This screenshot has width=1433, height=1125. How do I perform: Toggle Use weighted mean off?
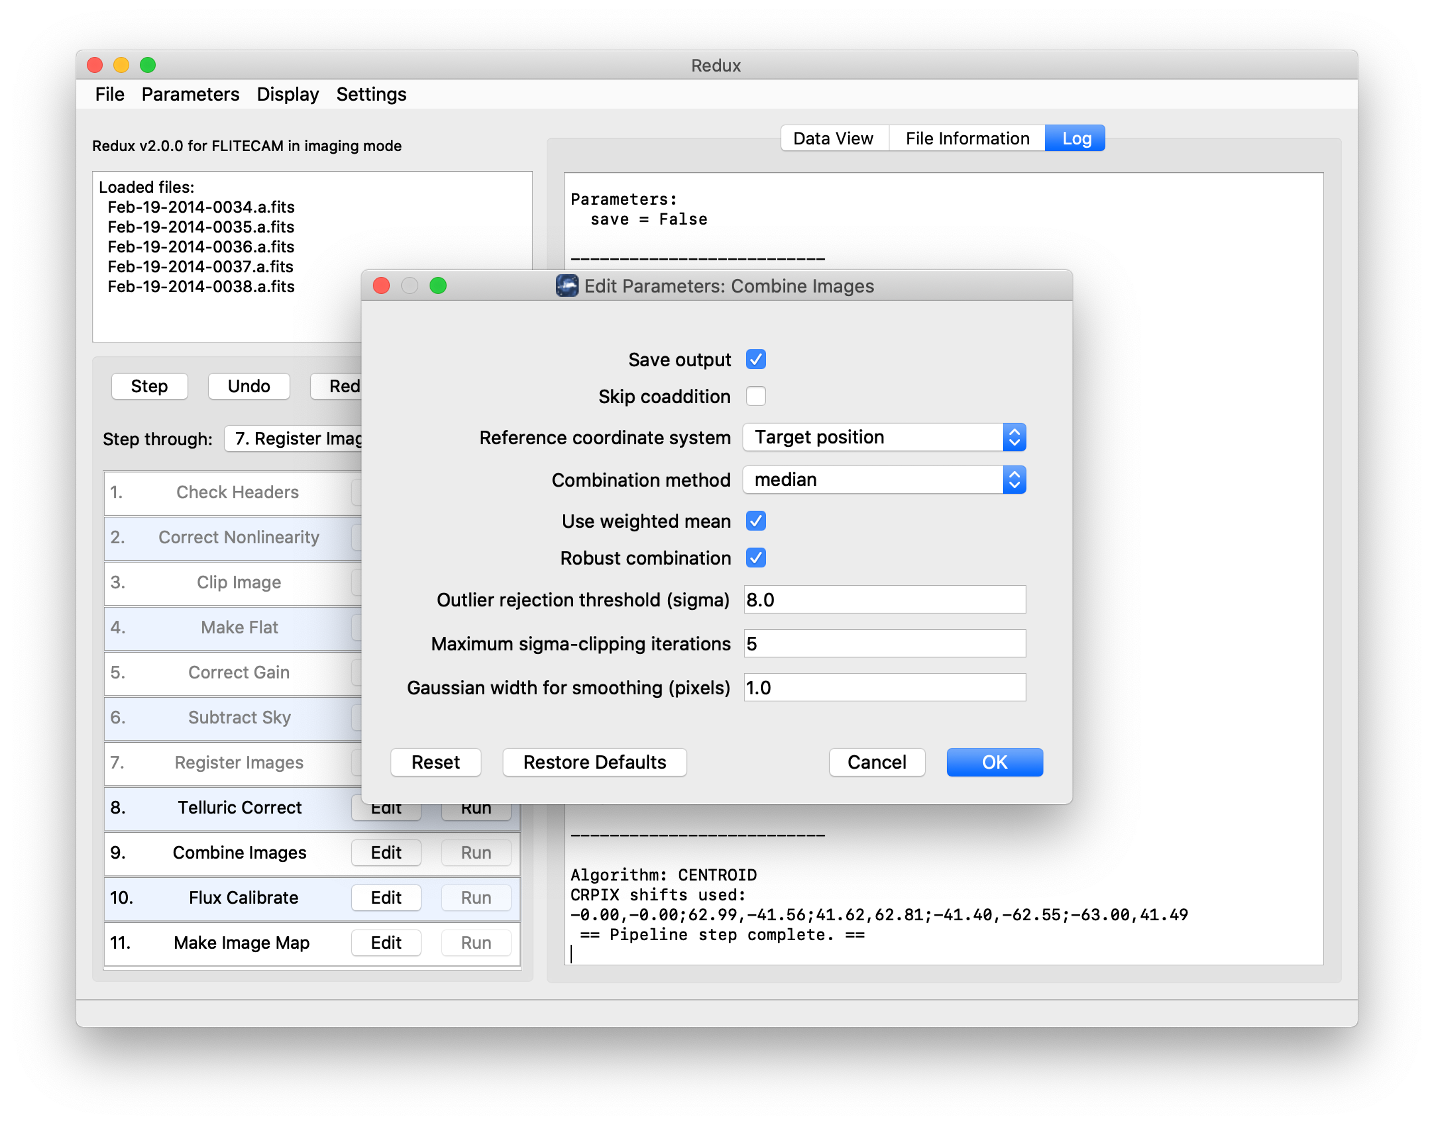click(x=756, y=521)
